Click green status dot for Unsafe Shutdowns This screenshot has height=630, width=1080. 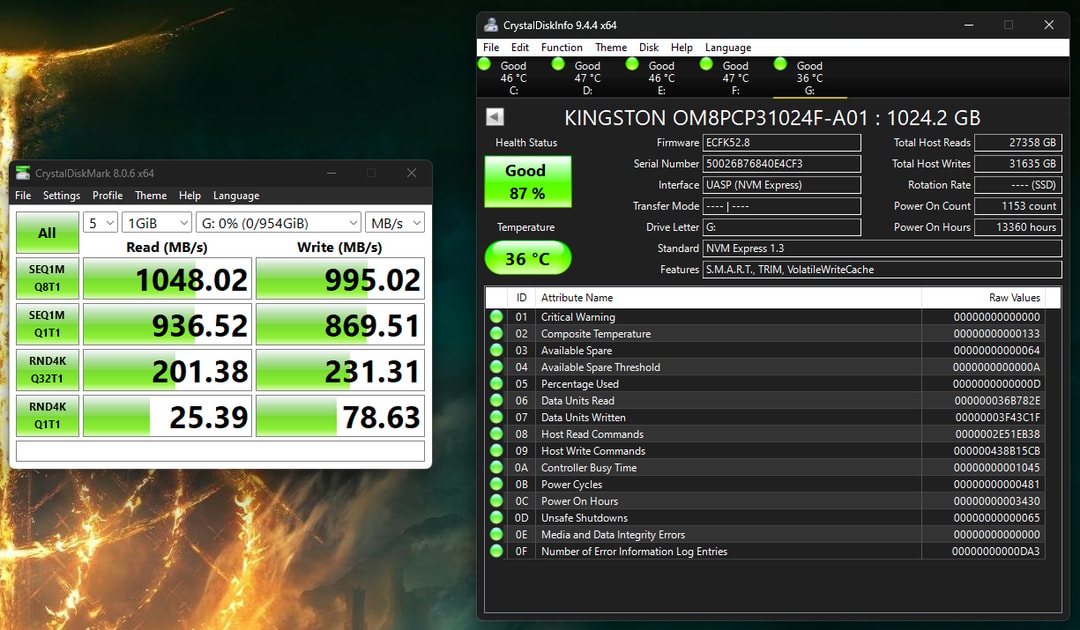(x=497, y=518)
